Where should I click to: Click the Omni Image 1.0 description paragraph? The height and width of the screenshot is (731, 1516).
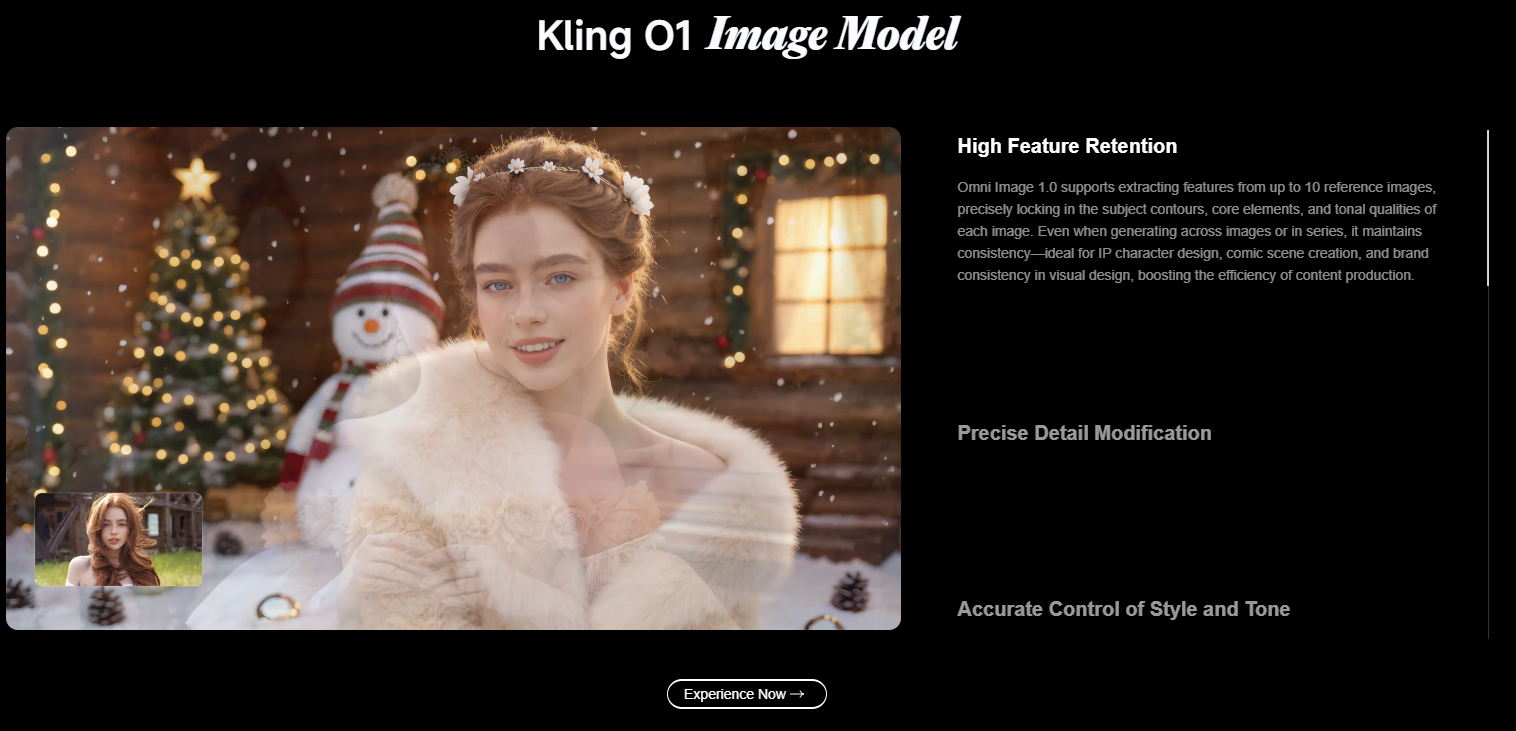1197,231
